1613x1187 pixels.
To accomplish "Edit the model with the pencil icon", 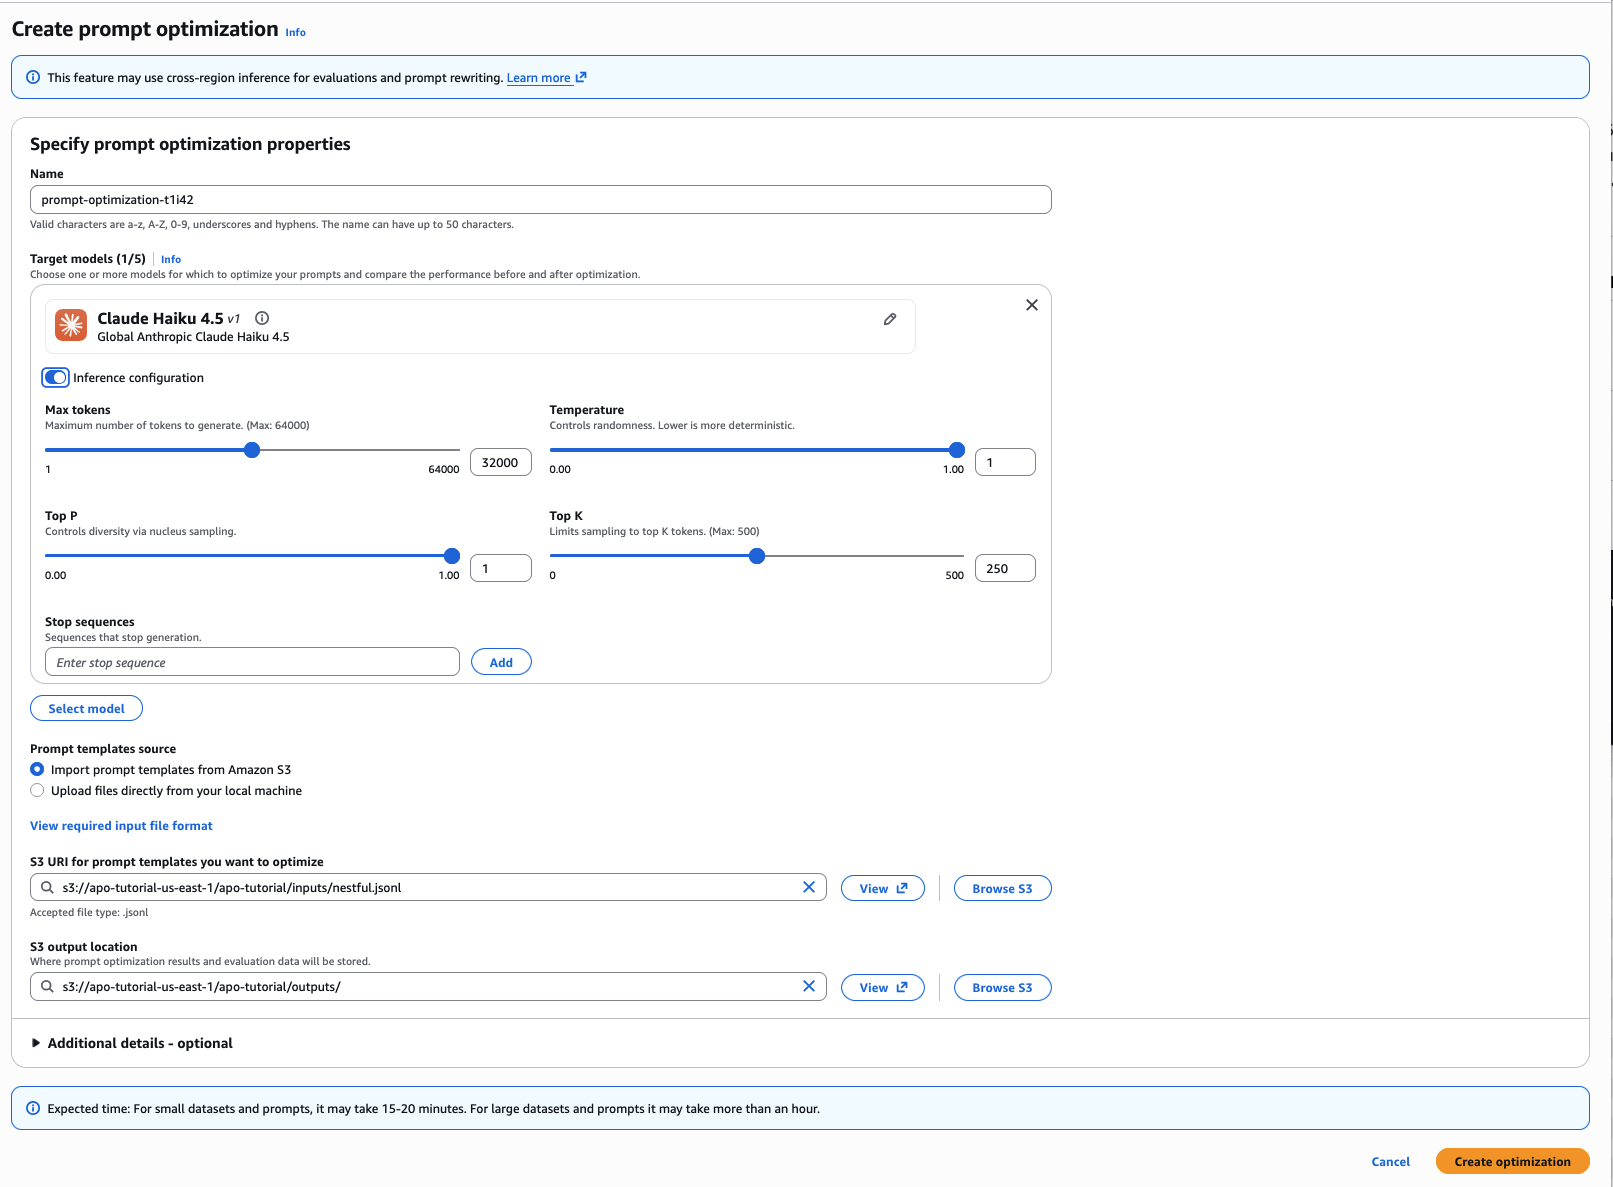I will (x=890, y=319).
